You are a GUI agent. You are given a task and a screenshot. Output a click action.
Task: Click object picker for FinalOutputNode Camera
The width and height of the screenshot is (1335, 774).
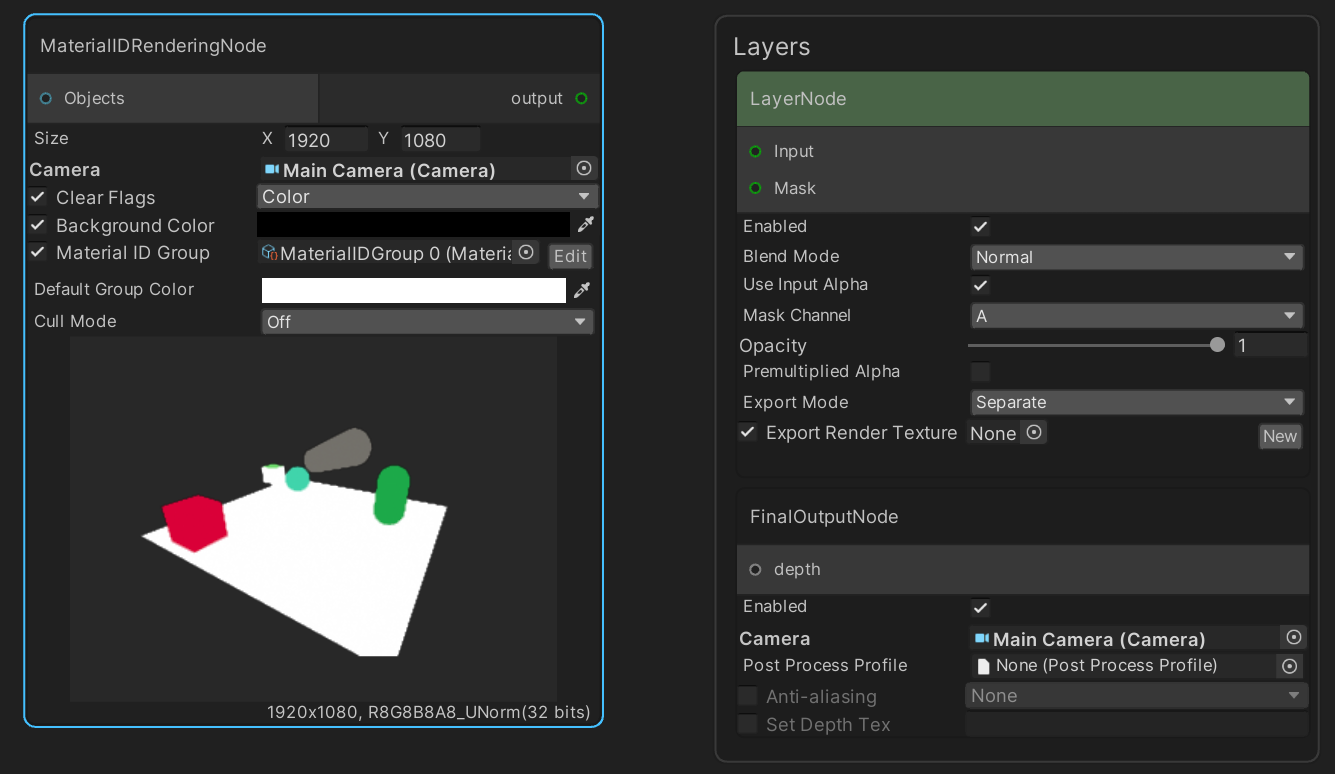point(1294,638)
